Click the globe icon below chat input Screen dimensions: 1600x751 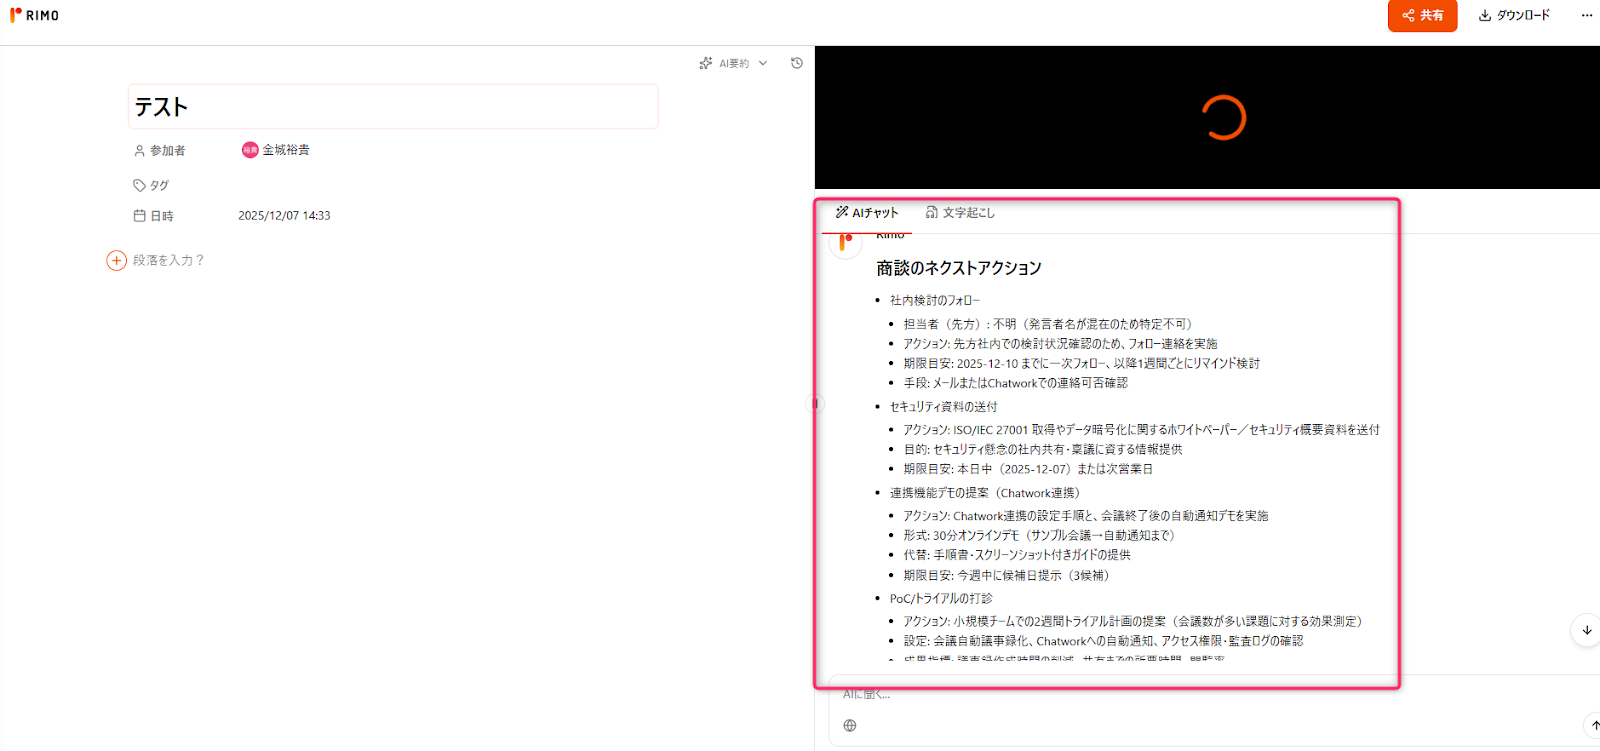pyautogui.click(x=850, y=726)
